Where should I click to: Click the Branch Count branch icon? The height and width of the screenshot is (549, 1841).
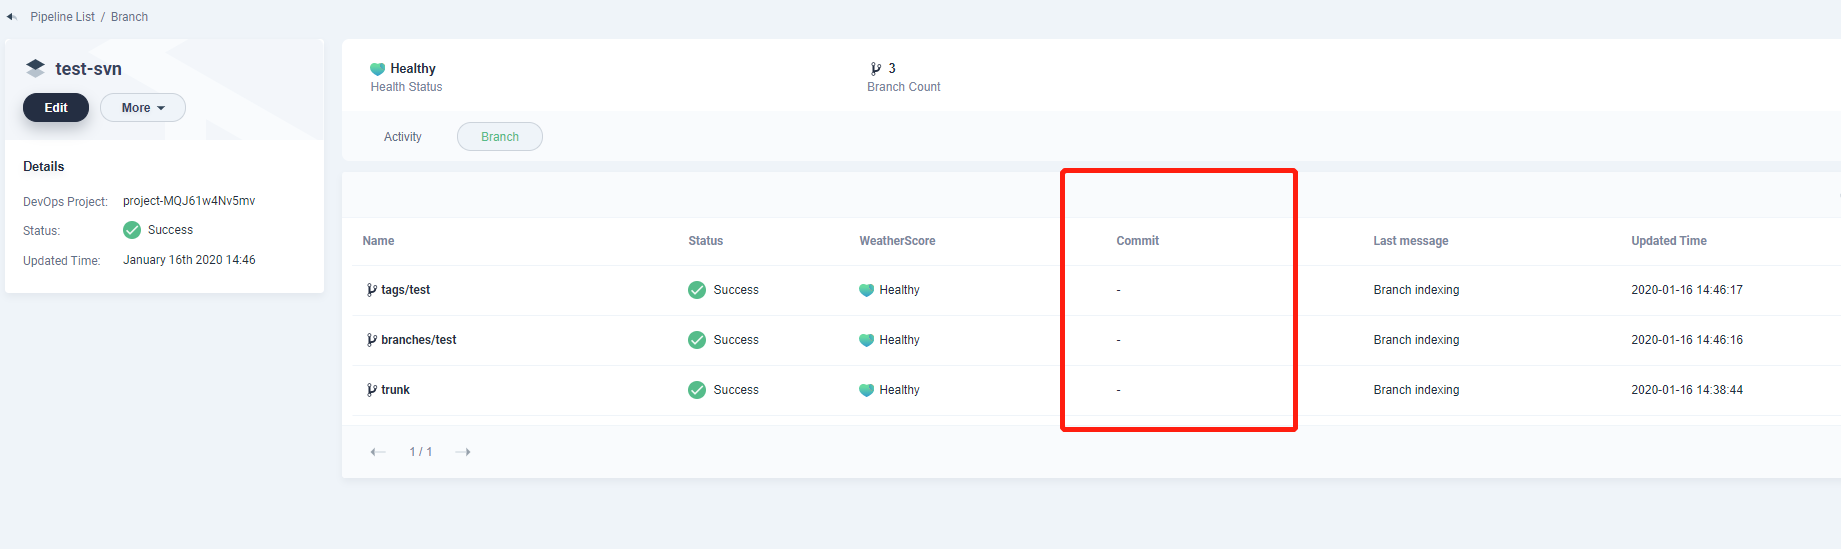876,69
